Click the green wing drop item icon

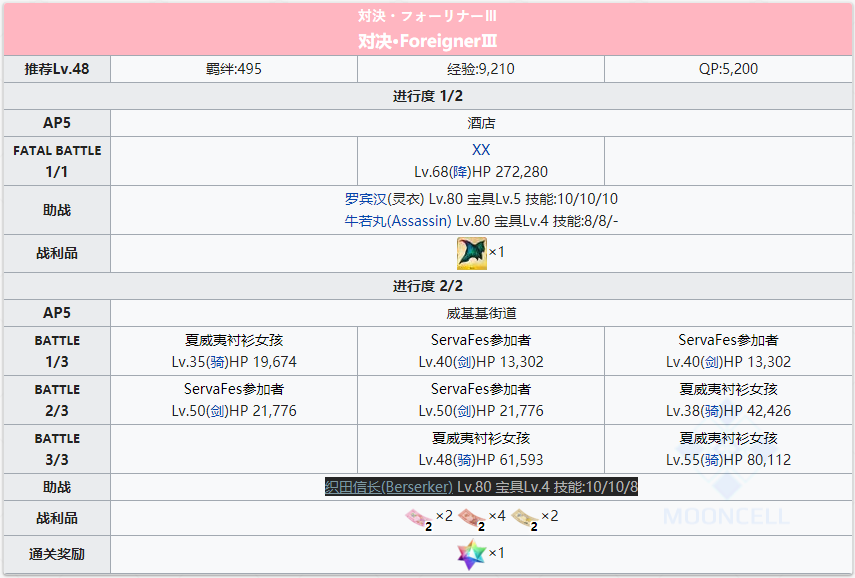[x=471, y=254]
